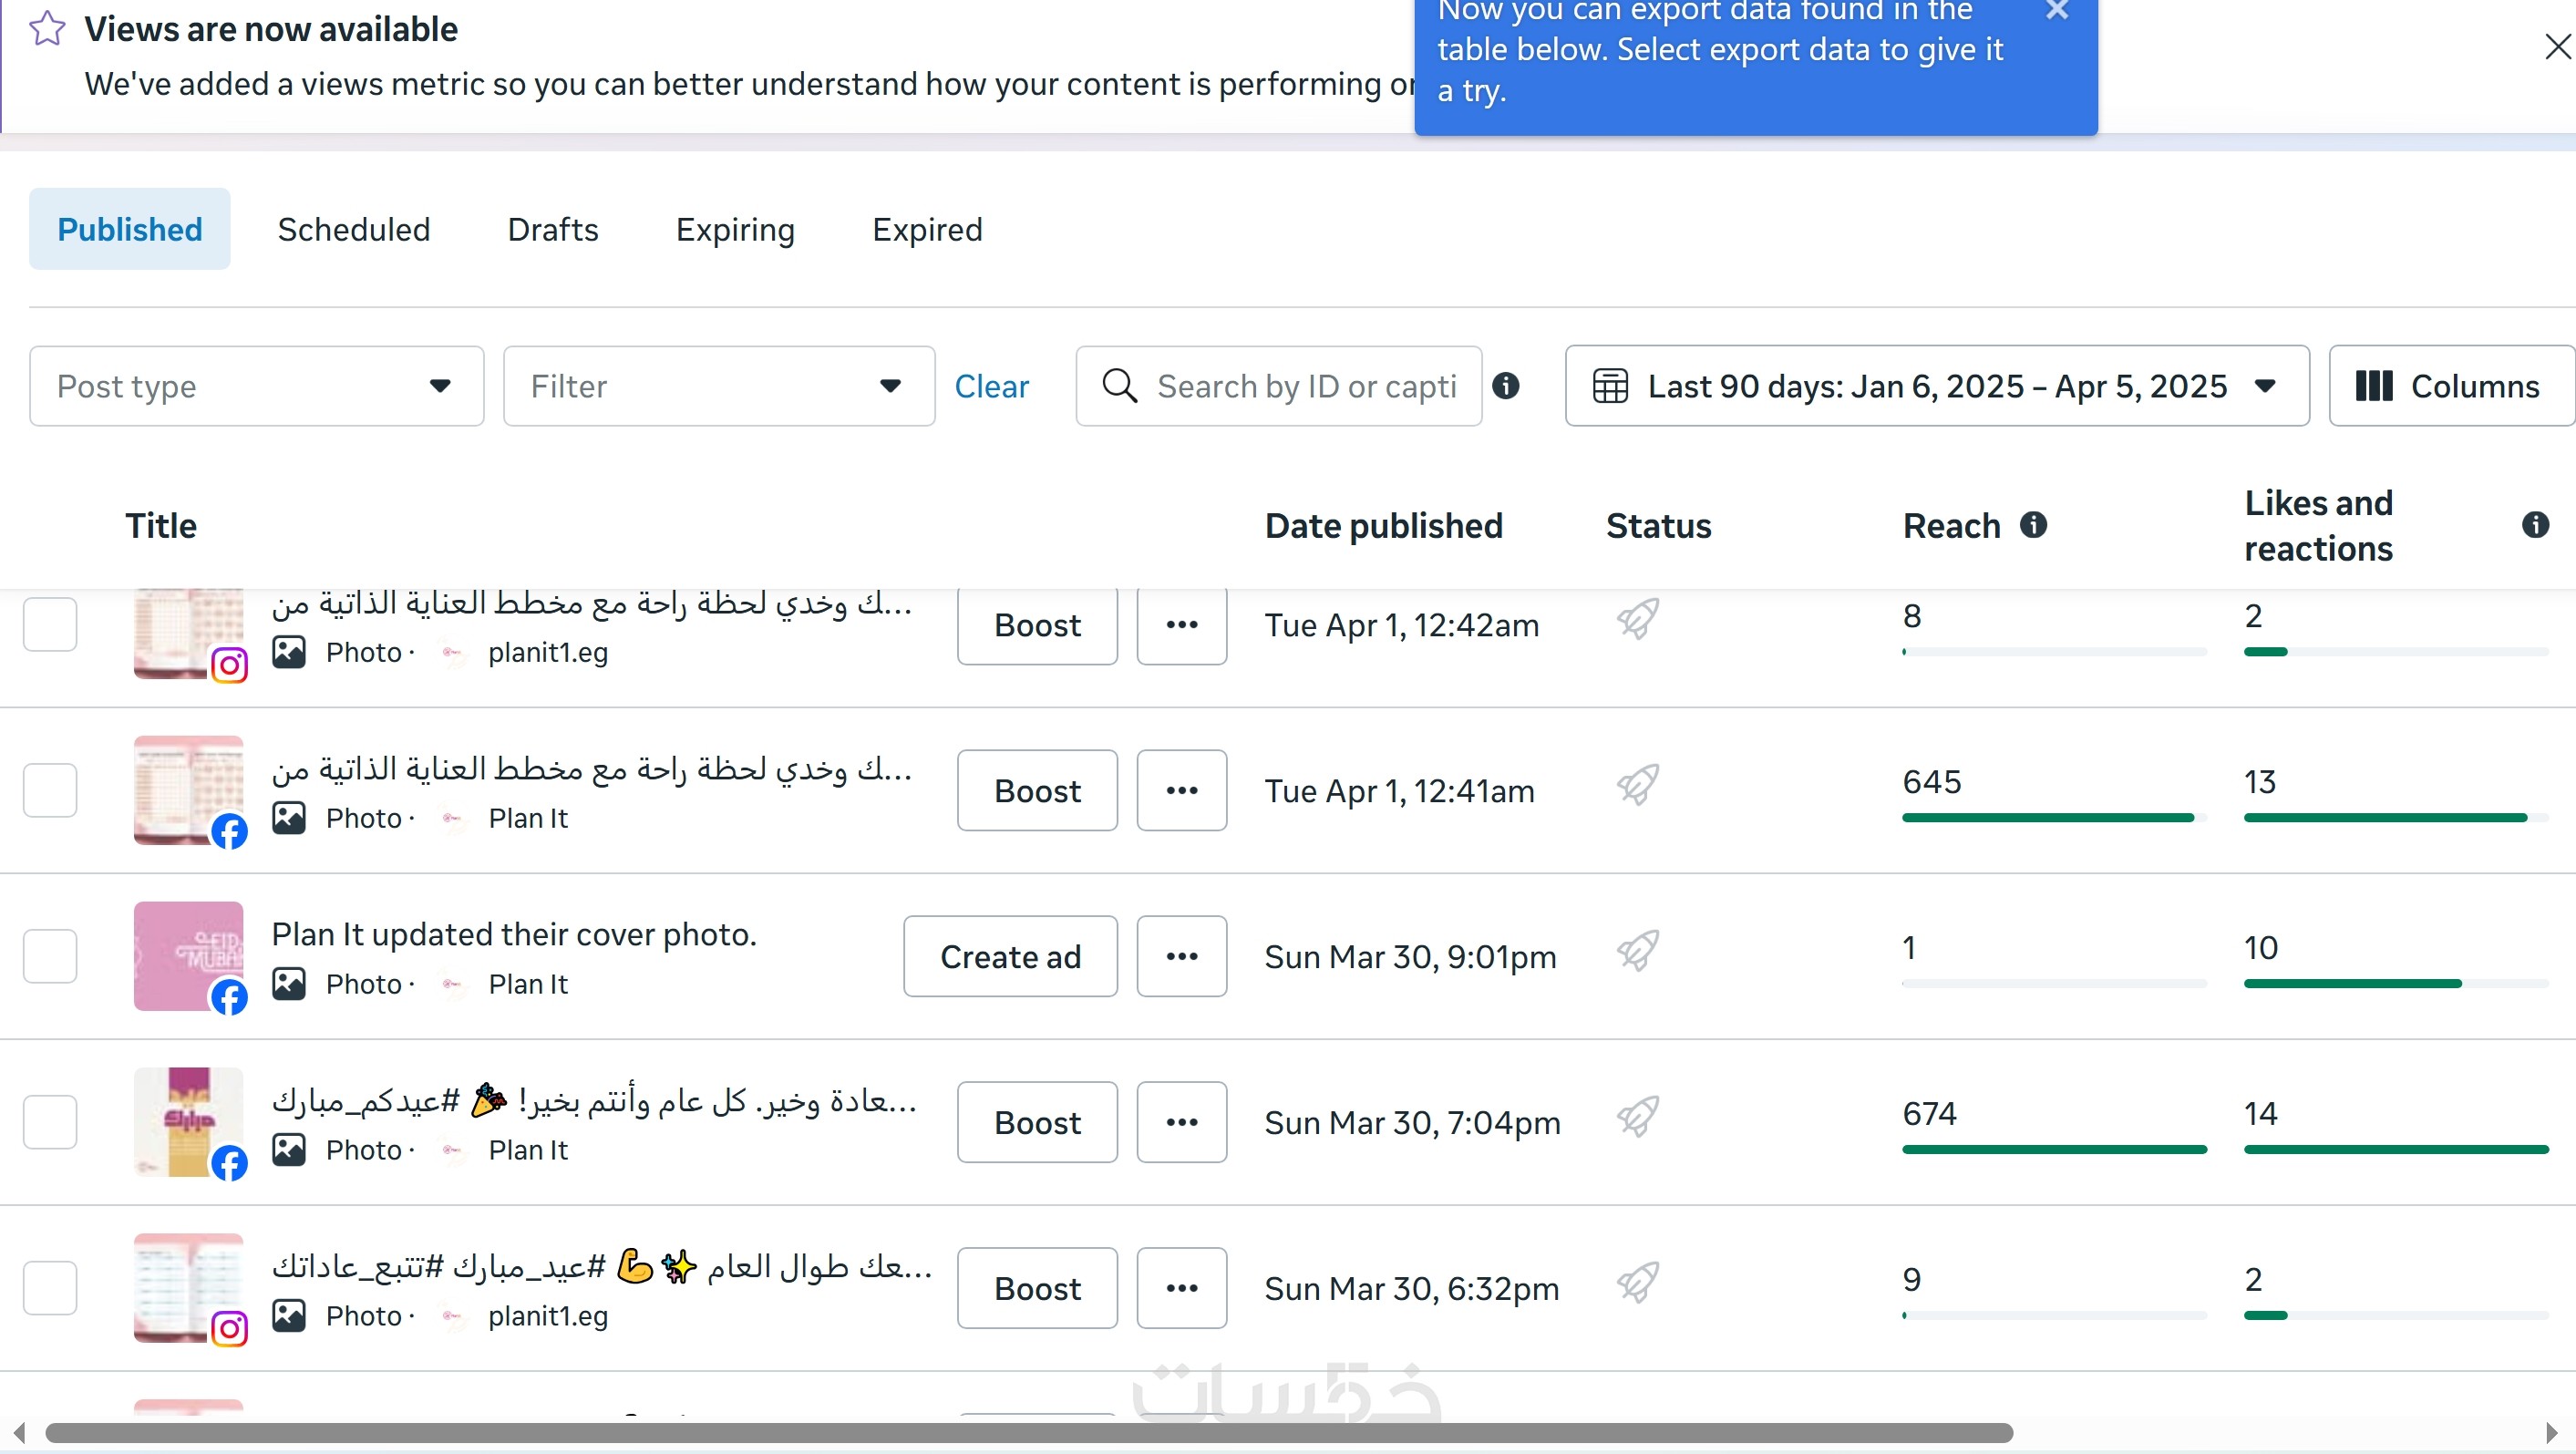Image resolution: width=2576 pixels, height=1454 pixels.
Task: Expand the Filter dropdown
Action: point(718,386)
